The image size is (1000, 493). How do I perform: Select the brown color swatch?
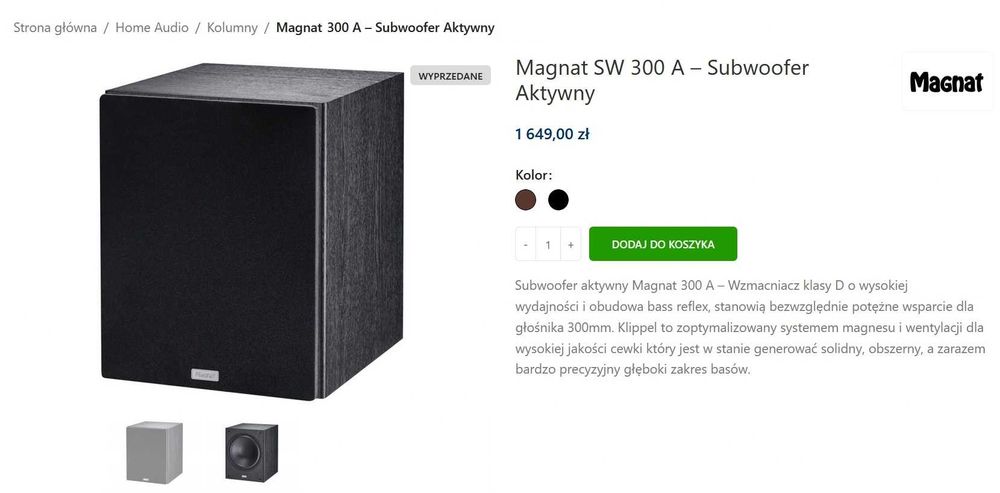[526, 200]
